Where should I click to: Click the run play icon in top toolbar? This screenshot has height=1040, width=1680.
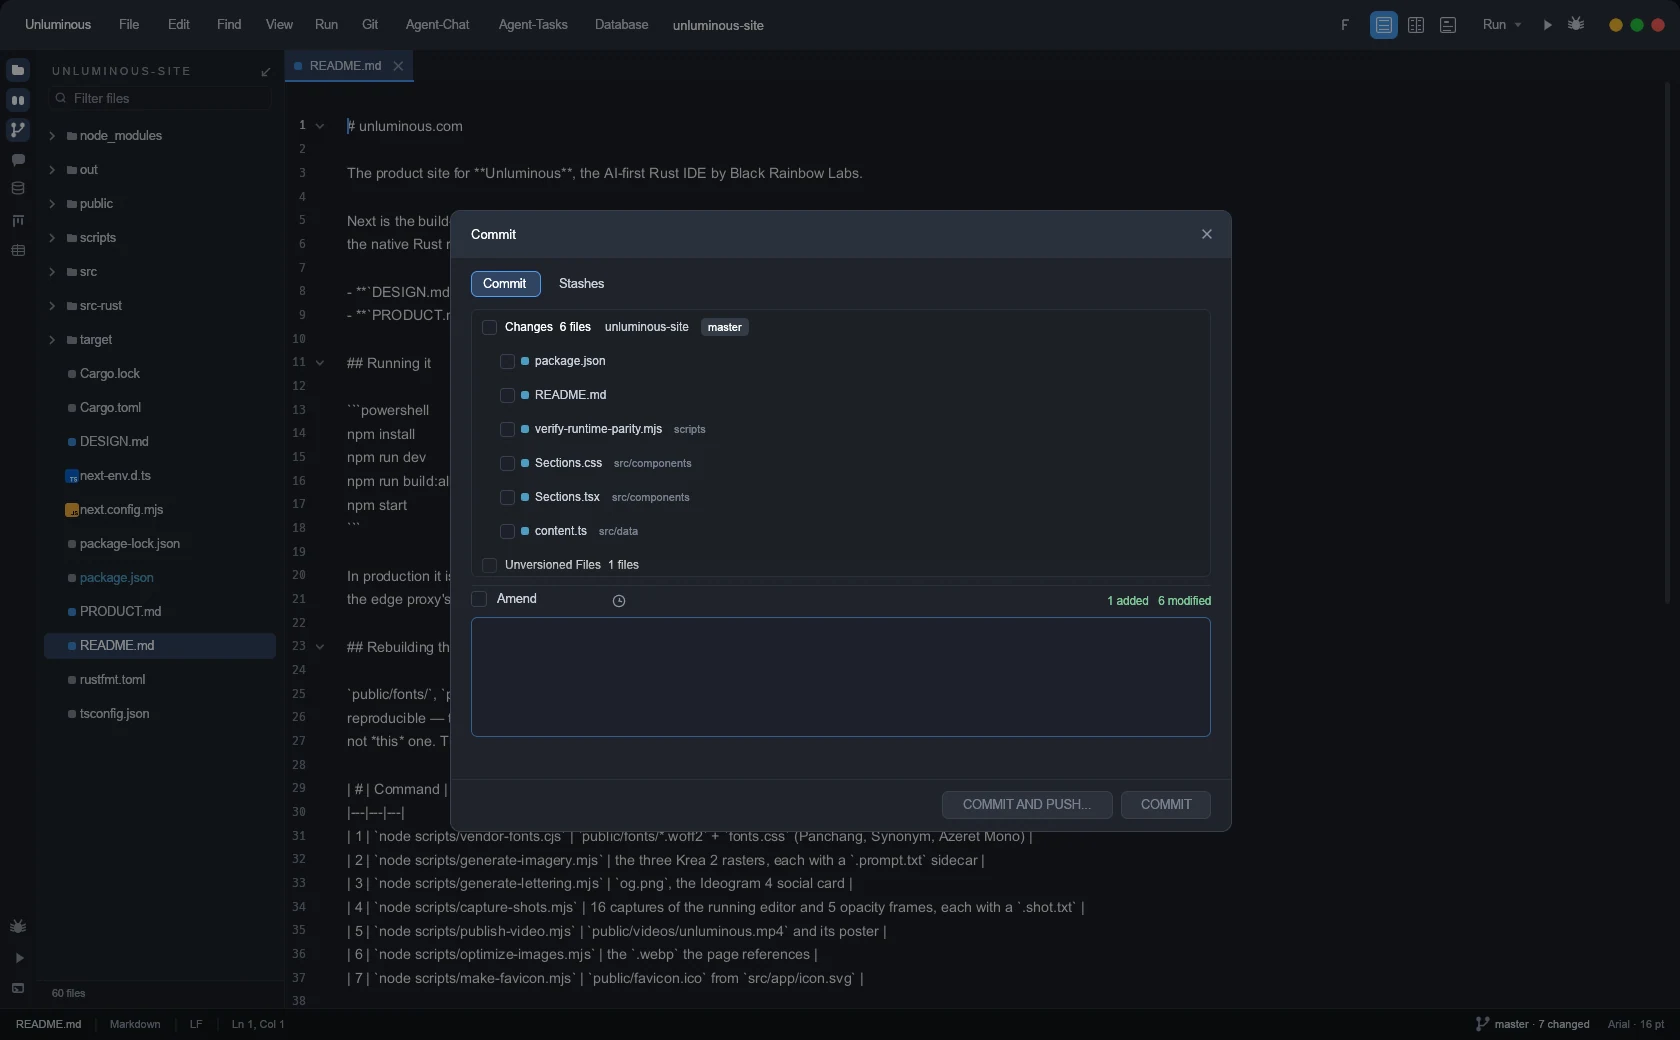click(x=1548, y=25)
